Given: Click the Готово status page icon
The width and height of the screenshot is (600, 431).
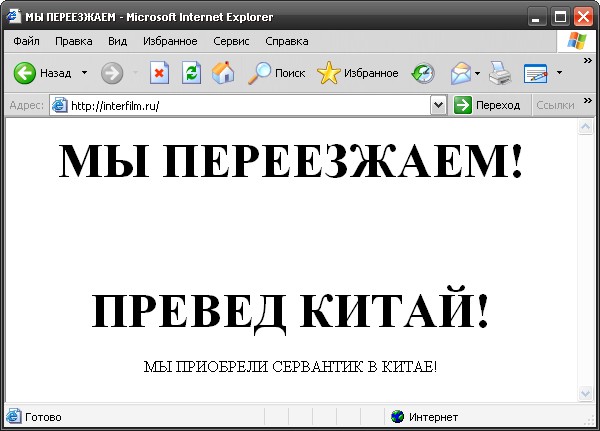Looking at the screenshot, I should point(14,416).
